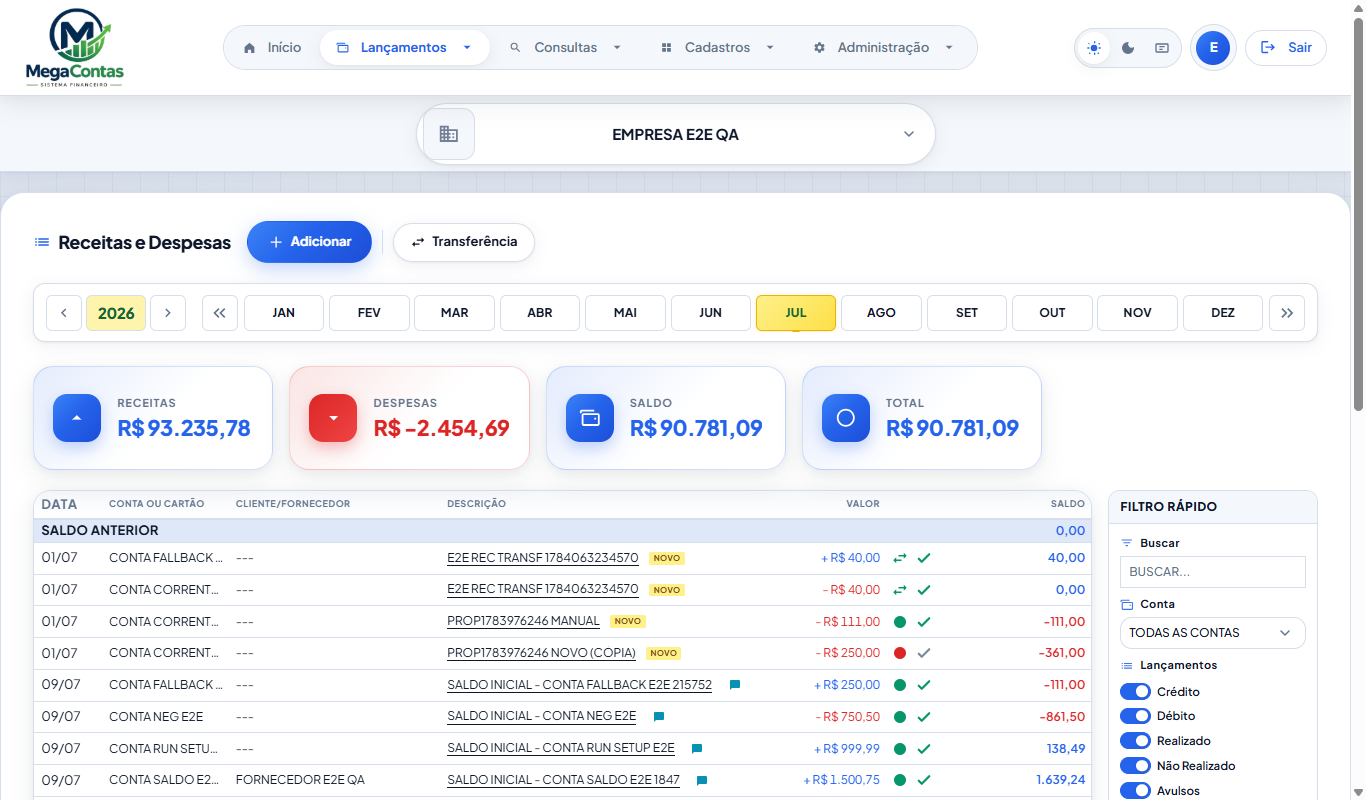1366x800 pixels.
Task: Select the NOV month tab
Action: point(1137,313)
